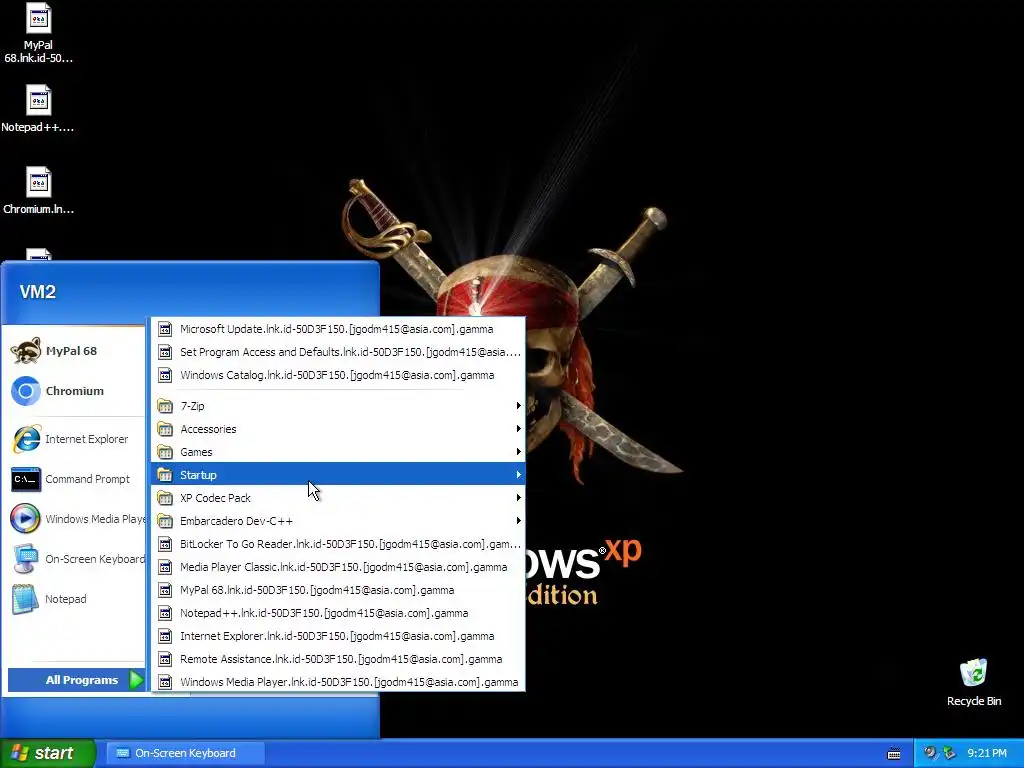1024x768 pixels.
Task: Click the second system tray icon next to clock
Action: [x=949, y=753]
